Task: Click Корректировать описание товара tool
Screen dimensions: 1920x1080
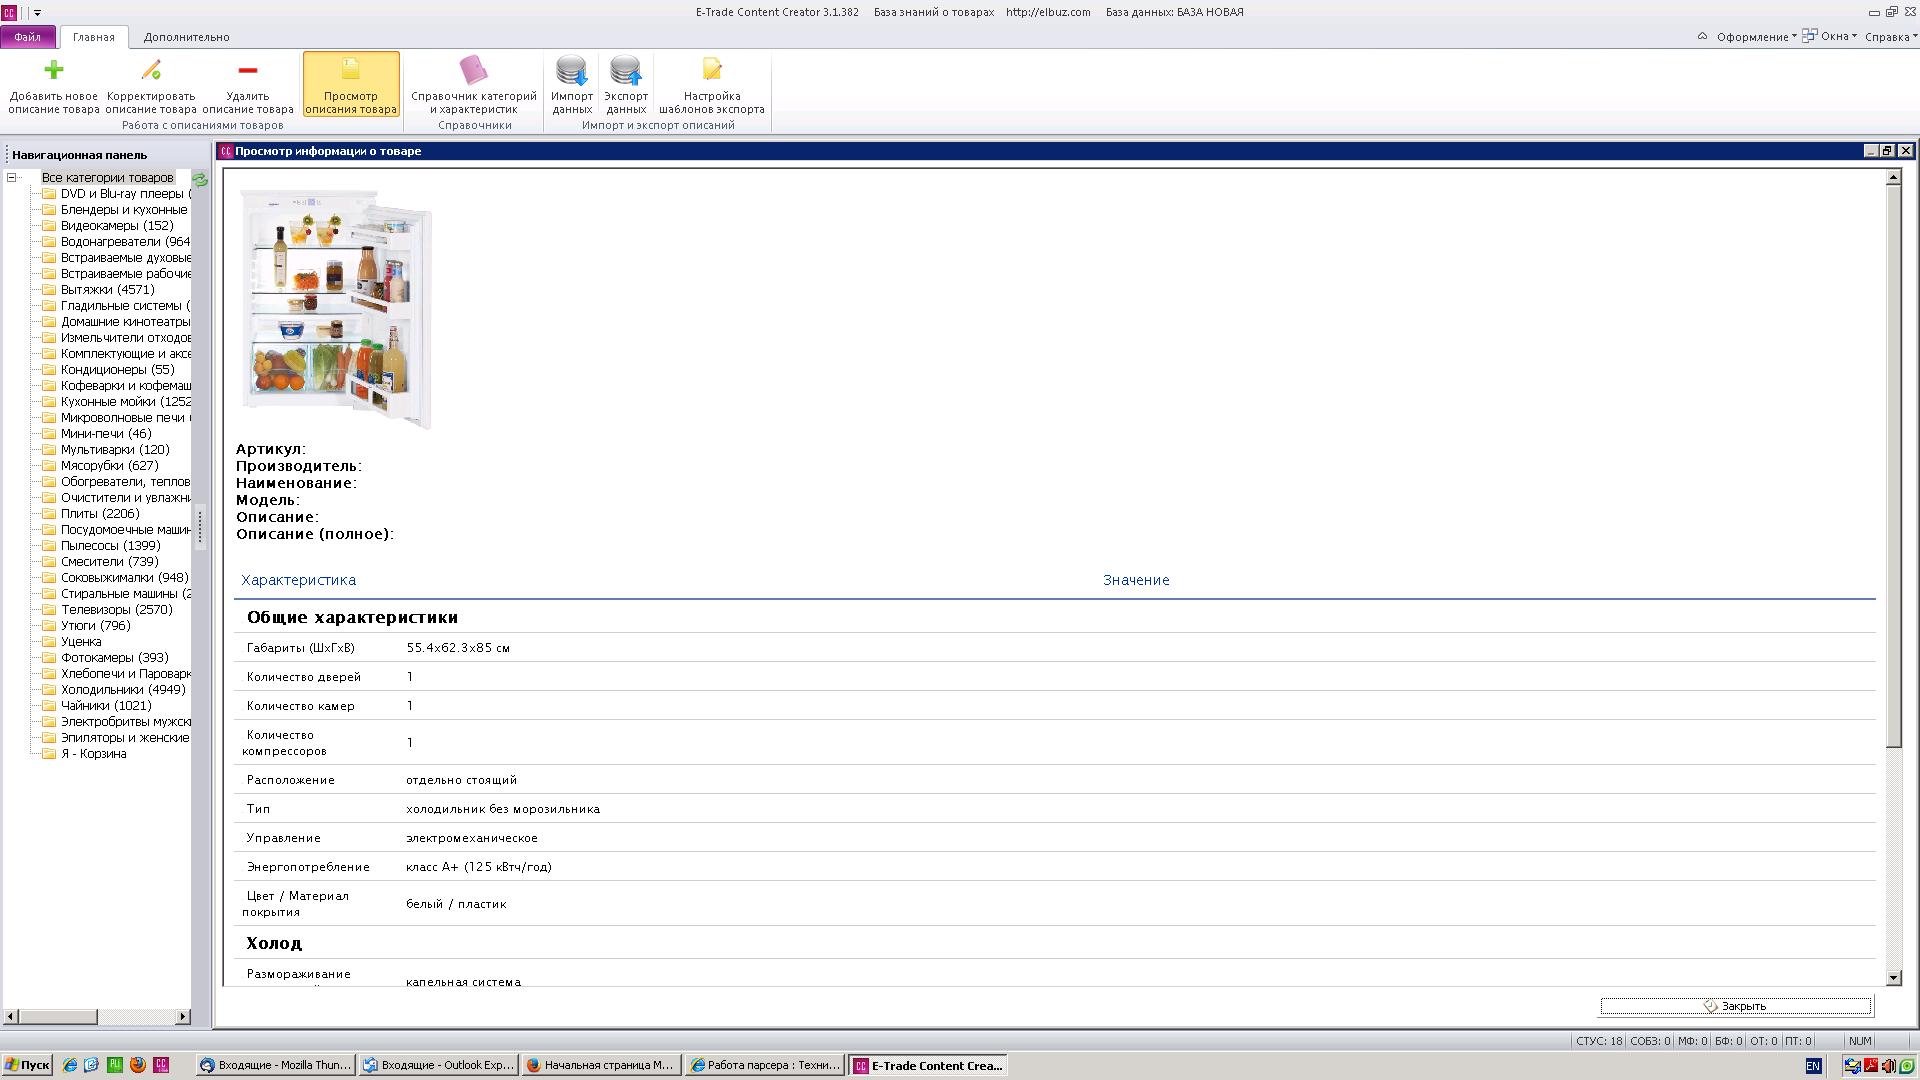Action: click(x=151, y=85)
